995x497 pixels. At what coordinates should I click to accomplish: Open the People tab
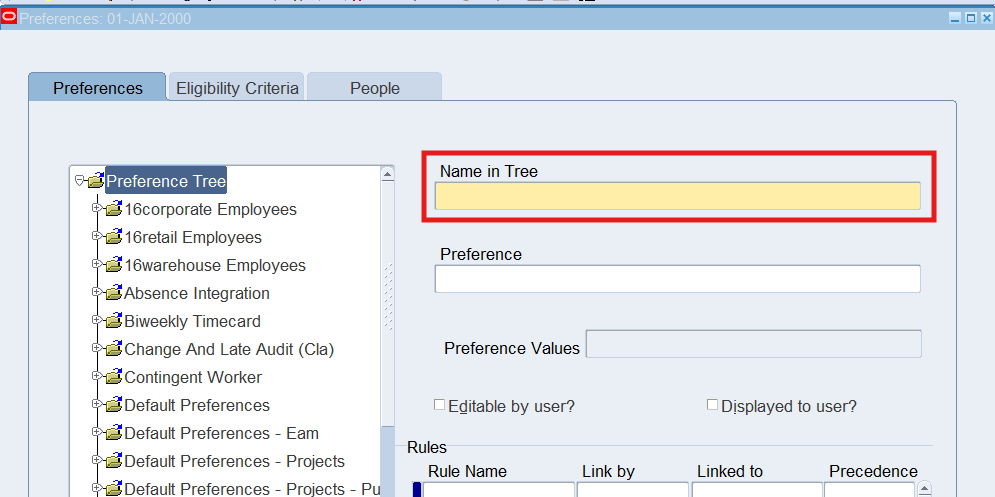374,88
